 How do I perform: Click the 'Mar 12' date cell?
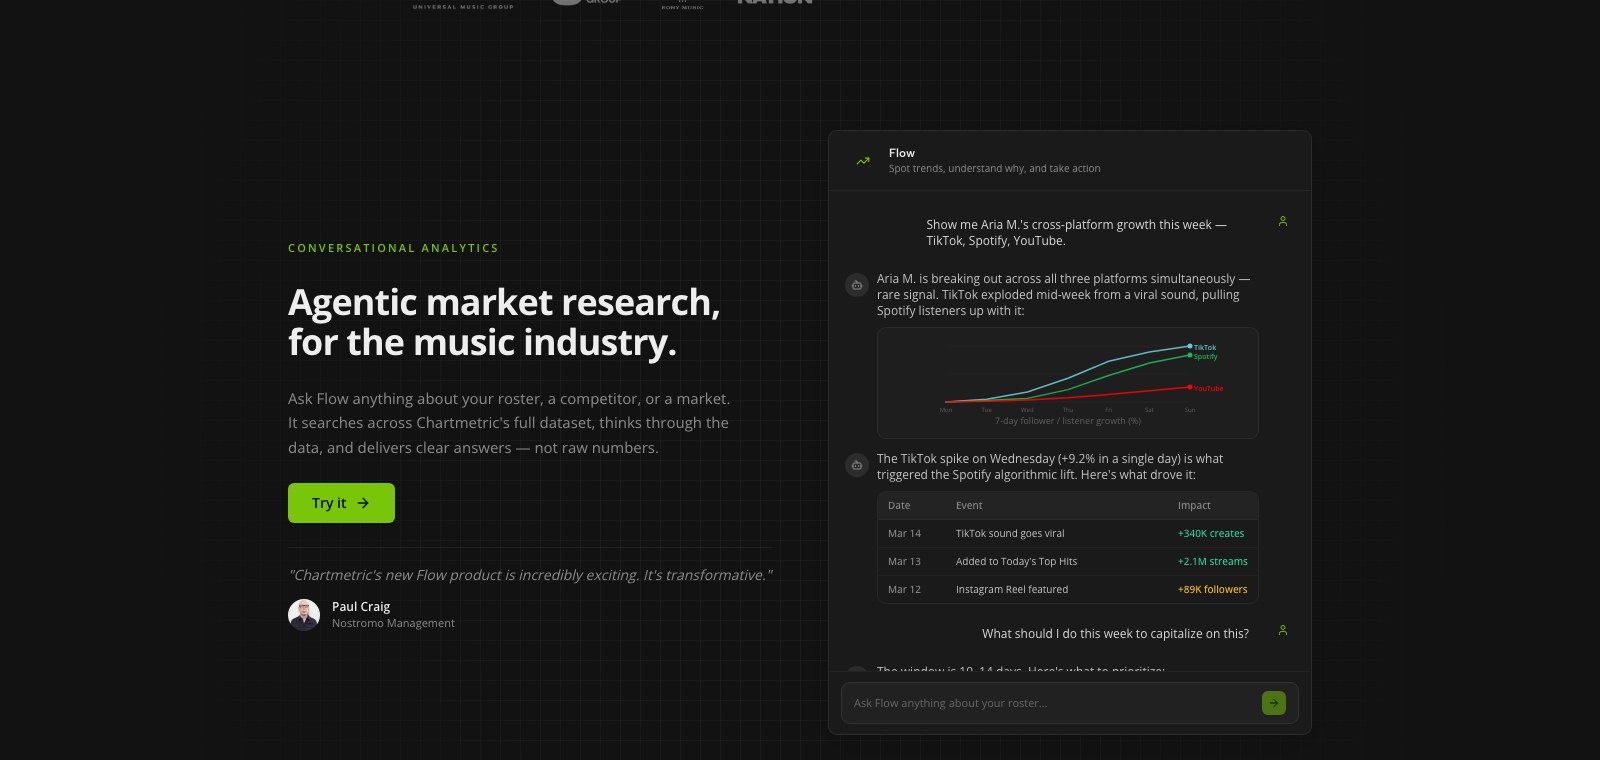tap(904, 589)
